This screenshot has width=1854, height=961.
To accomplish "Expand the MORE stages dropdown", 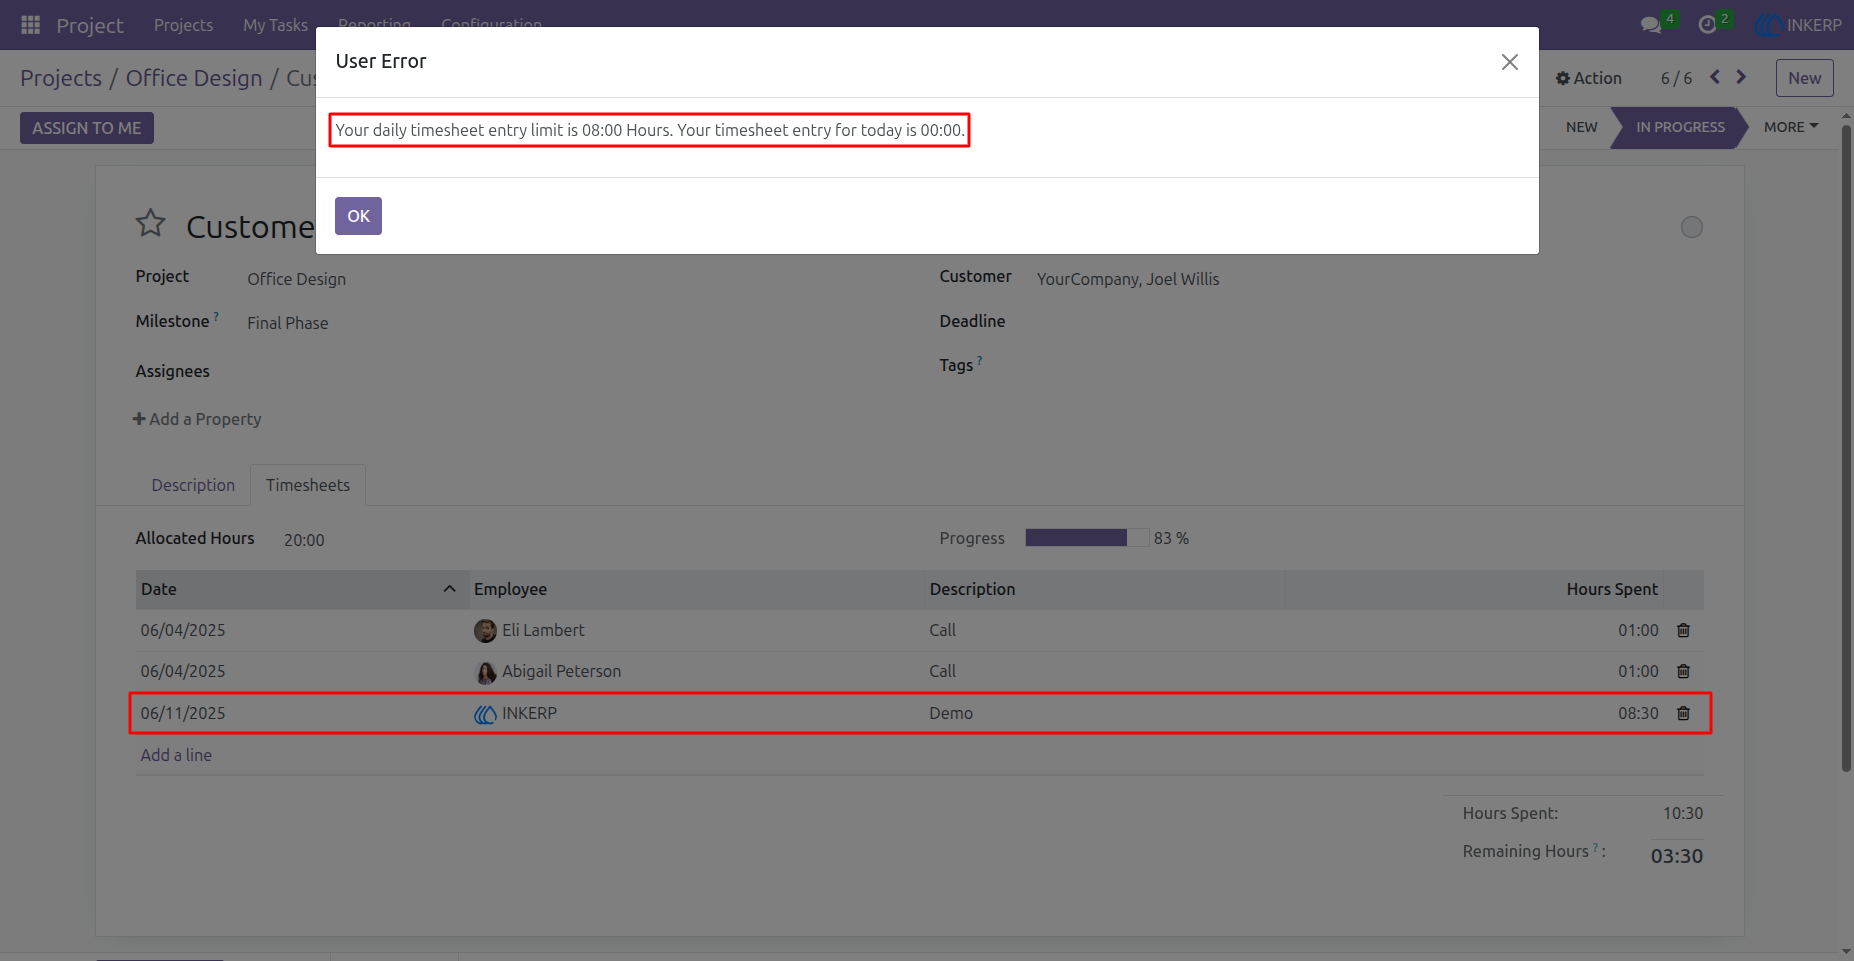I will [1791, 127].
